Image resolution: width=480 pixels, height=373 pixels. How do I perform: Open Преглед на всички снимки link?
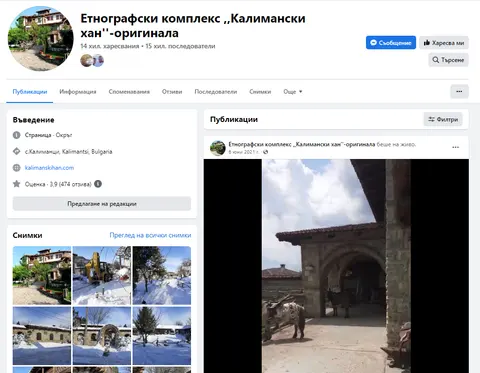tap(150, 235)
